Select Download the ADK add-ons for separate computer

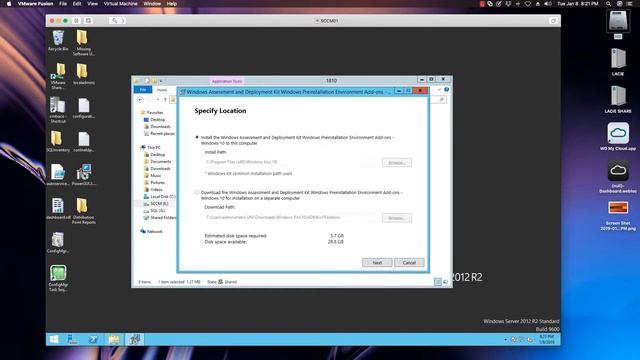197,192
